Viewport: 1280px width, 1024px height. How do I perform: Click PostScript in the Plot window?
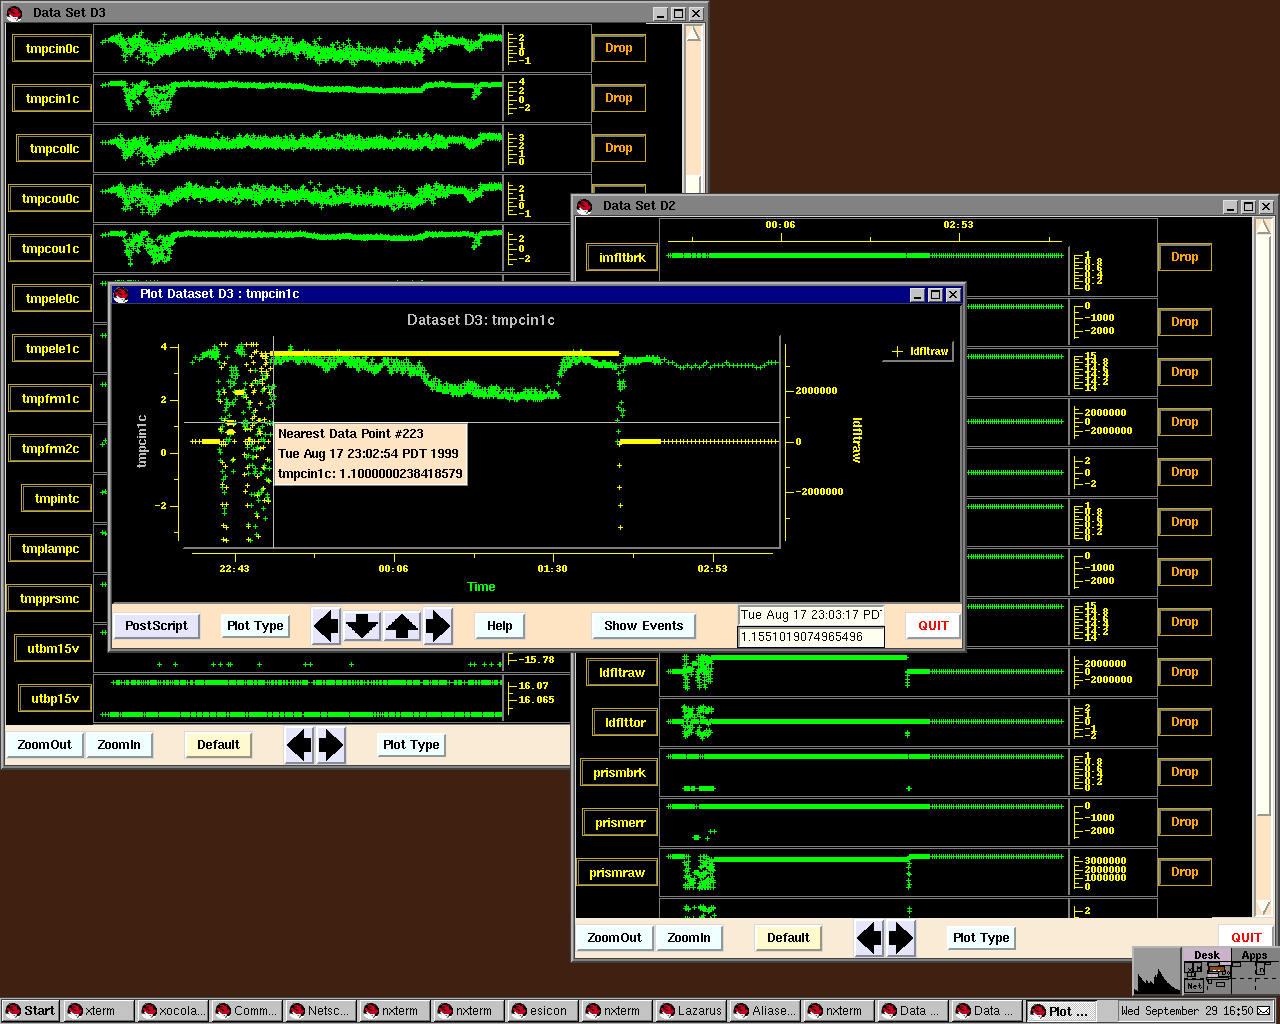click(156, 626)
